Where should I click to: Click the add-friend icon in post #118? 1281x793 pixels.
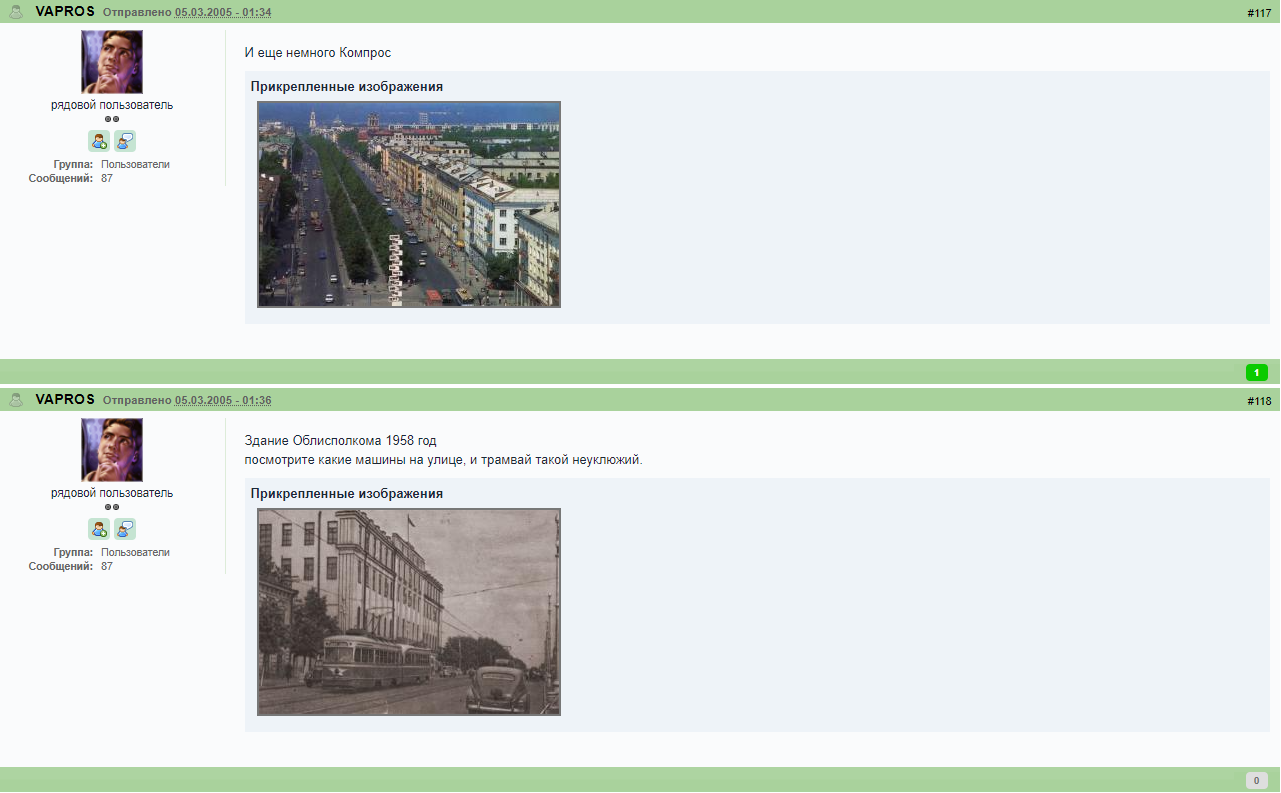point(99,529)
